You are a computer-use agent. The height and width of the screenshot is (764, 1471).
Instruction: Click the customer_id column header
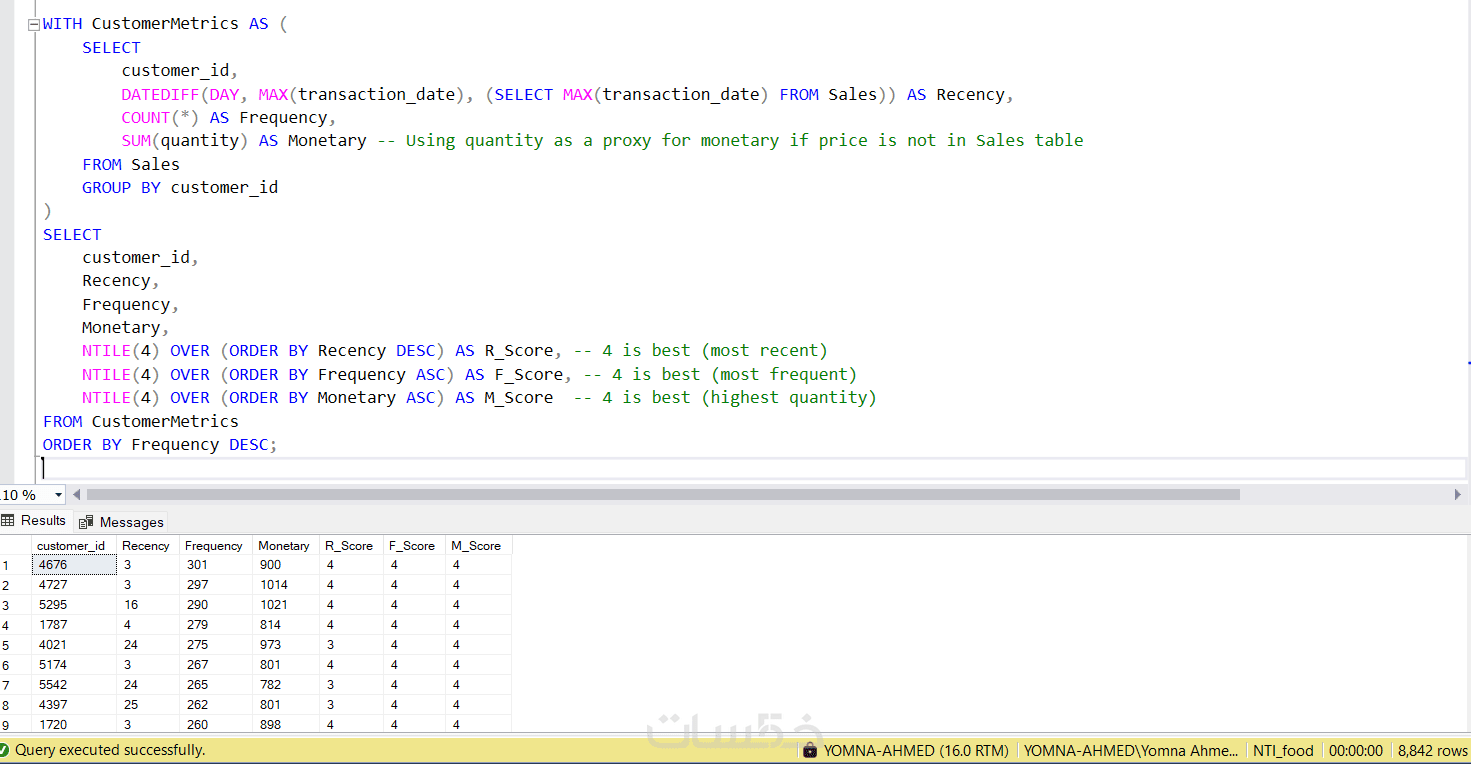point(74,546)
